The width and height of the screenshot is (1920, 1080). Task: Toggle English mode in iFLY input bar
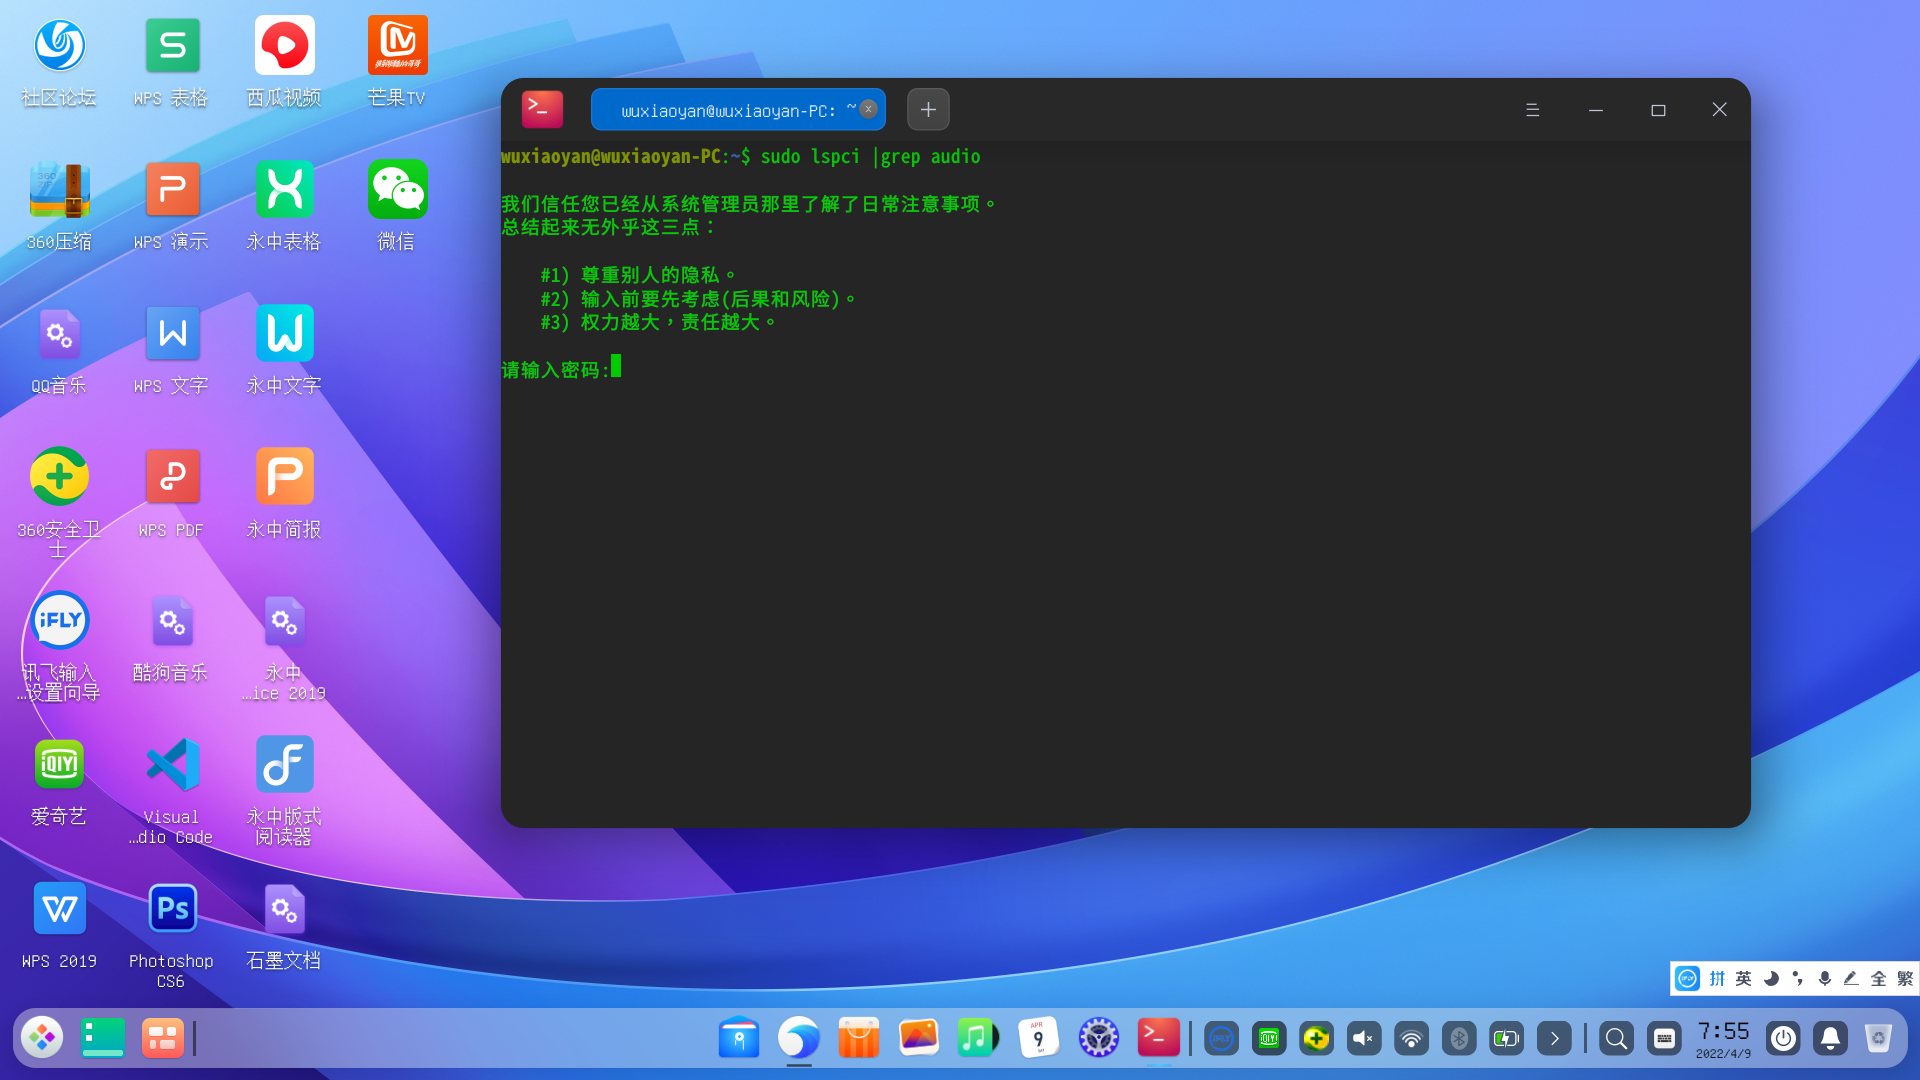pos(1744,979)
